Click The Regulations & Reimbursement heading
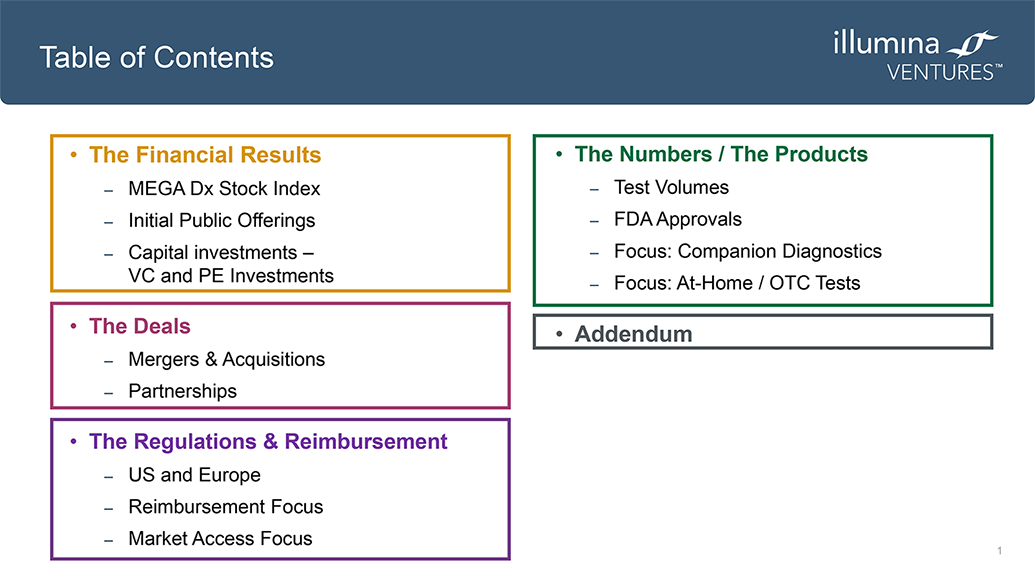The width and height of the screenshot is (1035, 582). [268, 441]
